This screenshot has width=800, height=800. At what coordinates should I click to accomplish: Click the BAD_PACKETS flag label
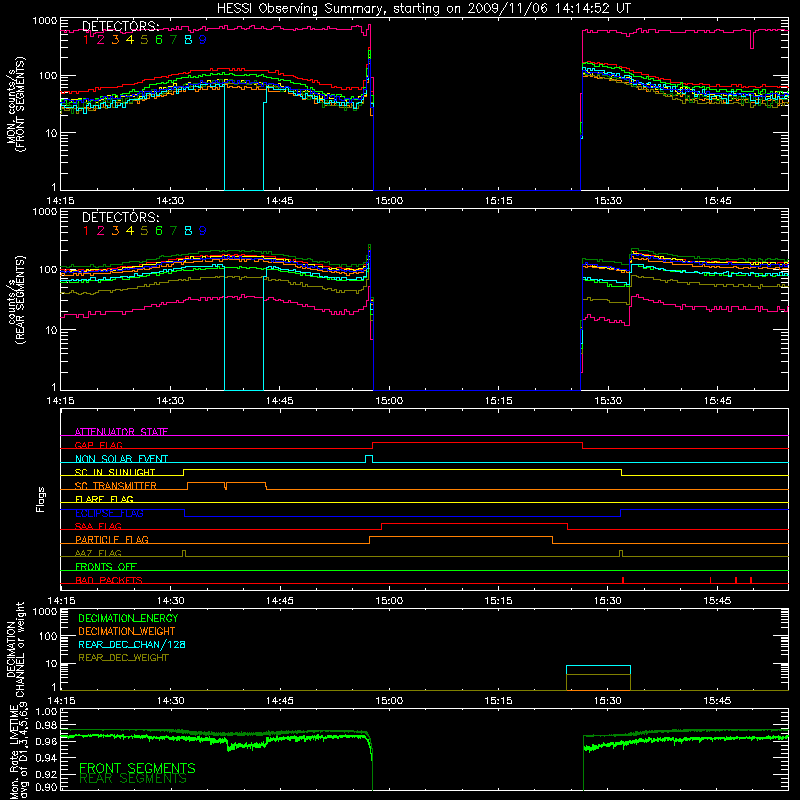point(109,580)
